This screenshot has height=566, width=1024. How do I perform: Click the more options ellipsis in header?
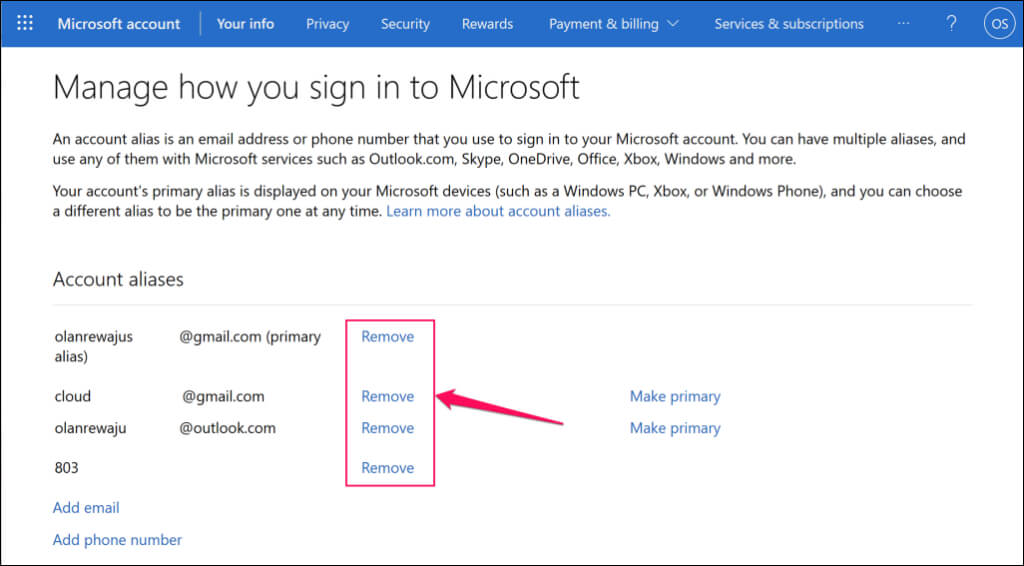(x=904, y=23)
